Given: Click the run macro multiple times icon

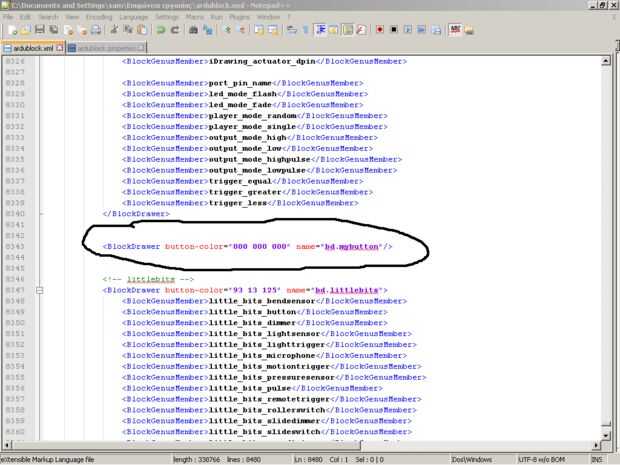Looking at the screenshot, I should 422,30.
